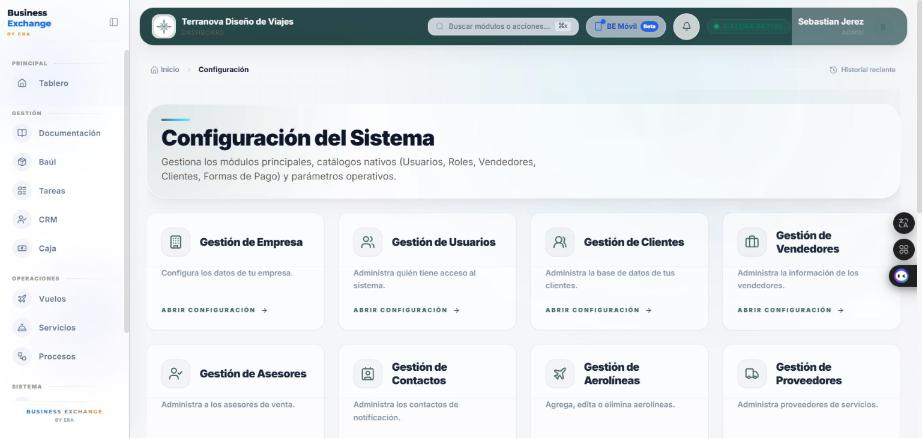Screen dimensions: 922x438
Task: Collapse the sidebar with the panel icon
Action: tap(113, 22)
